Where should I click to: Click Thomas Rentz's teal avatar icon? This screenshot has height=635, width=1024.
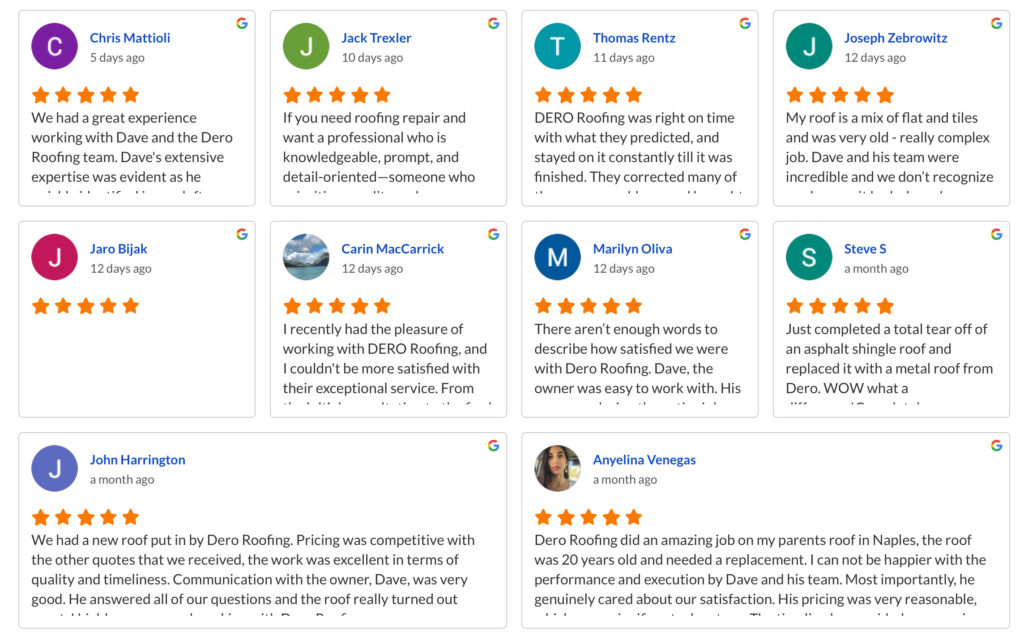point(557,46)
